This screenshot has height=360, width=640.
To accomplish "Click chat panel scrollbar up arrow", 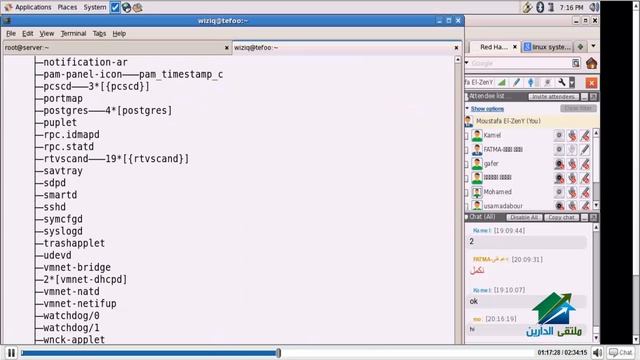I will click(x=596, y=227).
